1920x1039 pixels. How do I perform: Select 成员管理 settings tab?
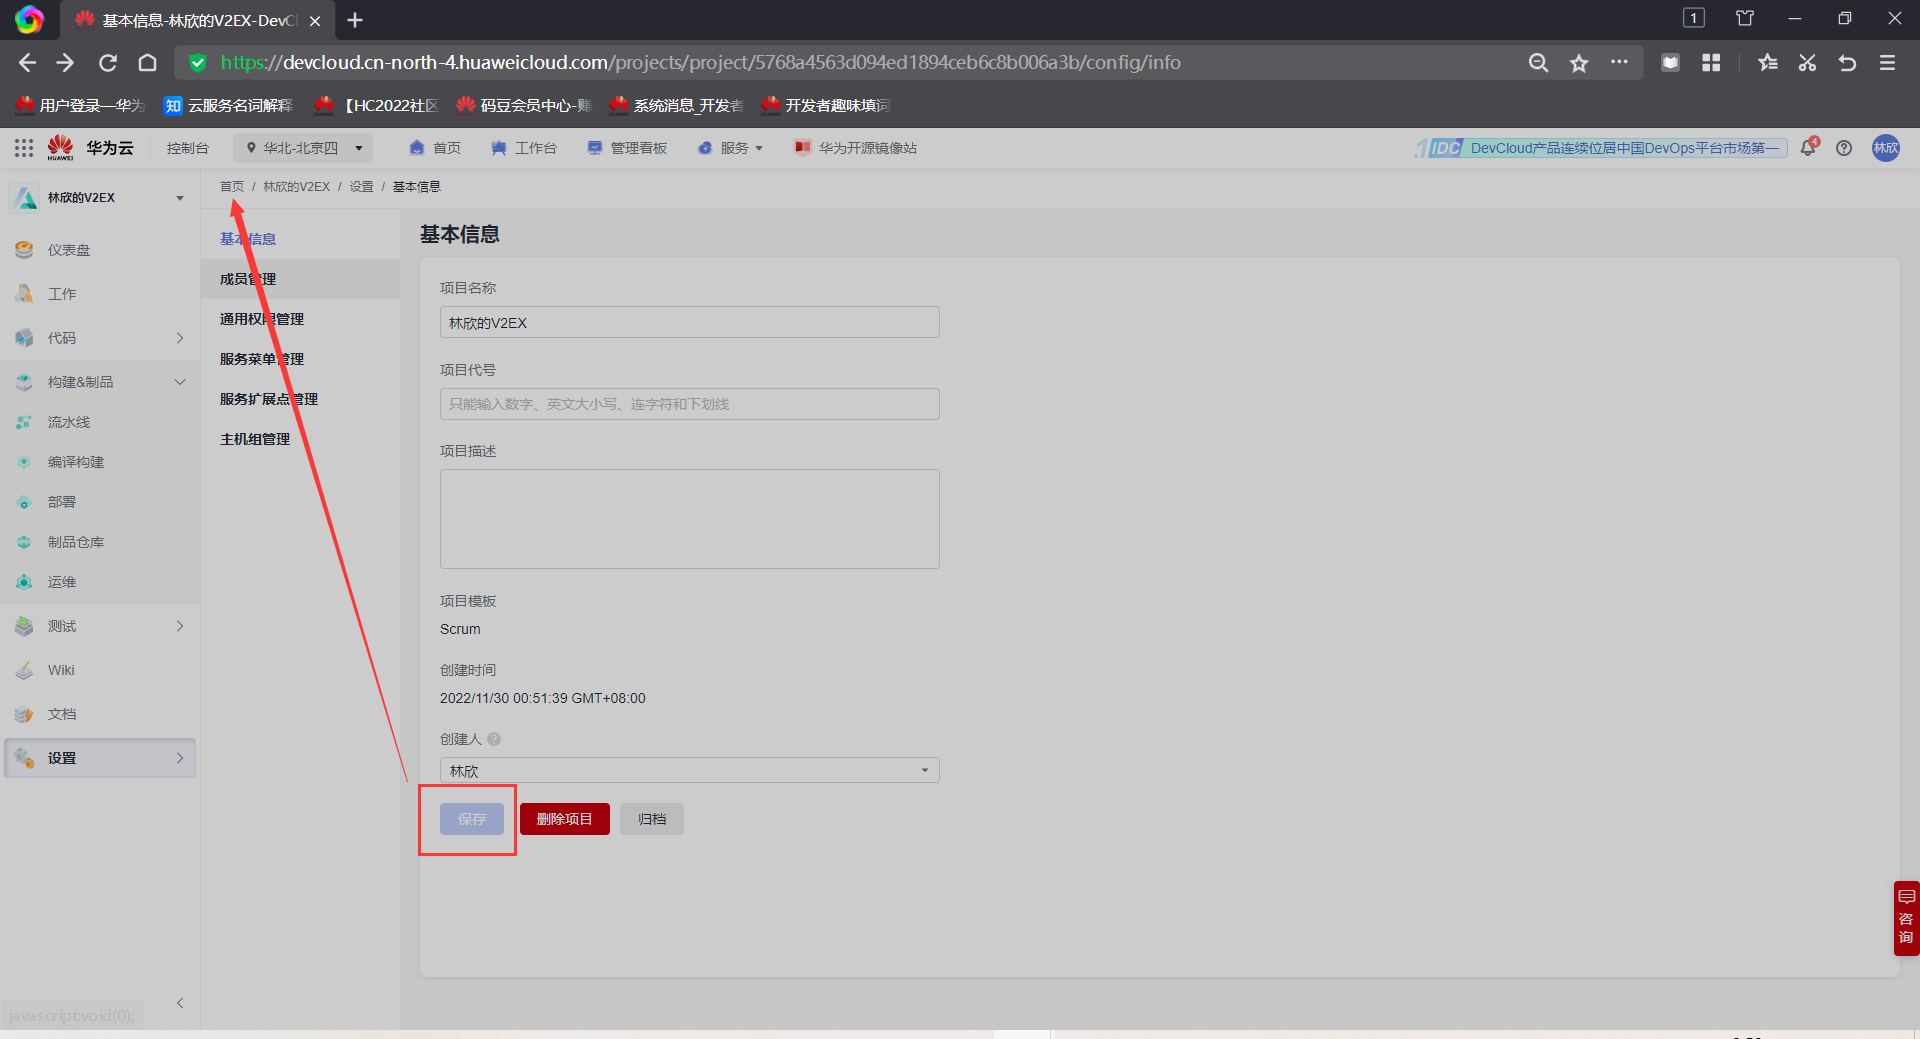[x=248, y=279]
